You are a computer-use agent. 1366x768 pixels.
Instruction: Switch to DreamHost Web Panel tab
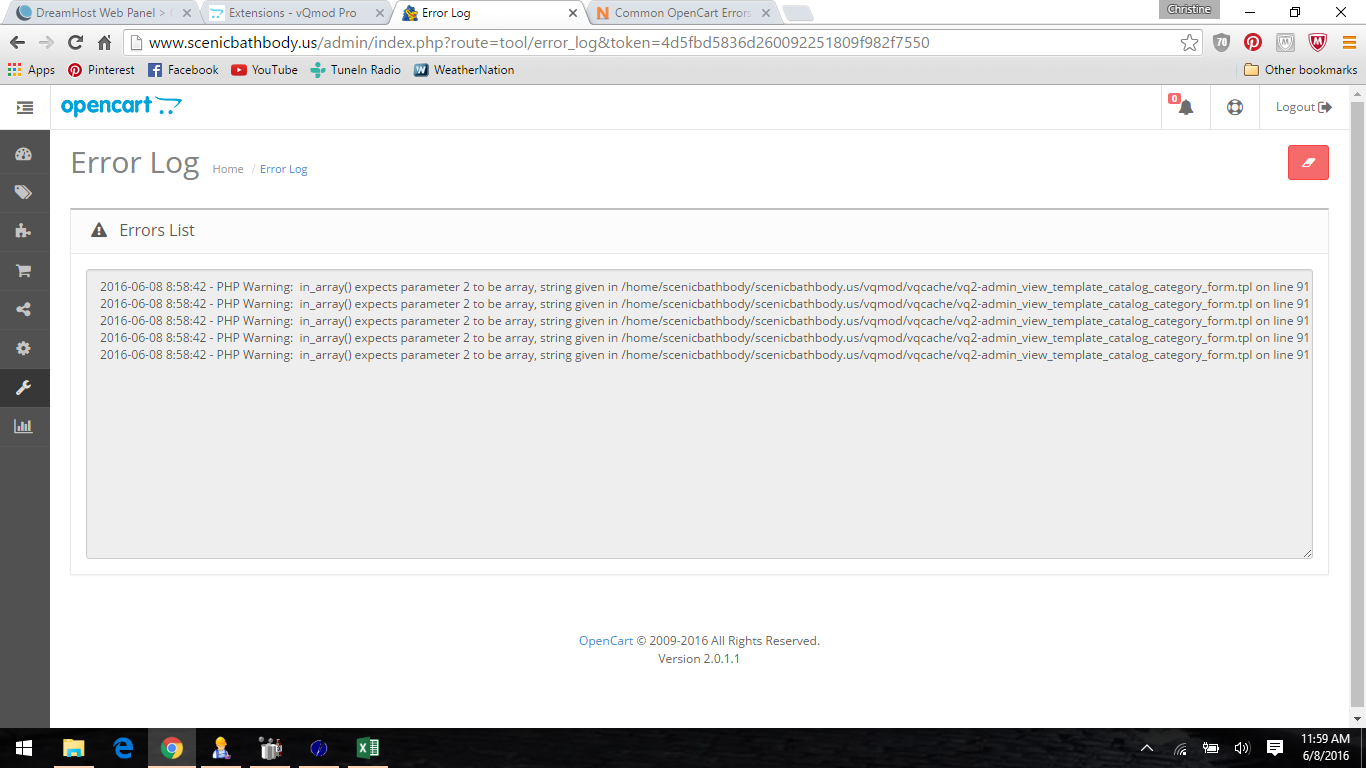(x=100, y=13)
